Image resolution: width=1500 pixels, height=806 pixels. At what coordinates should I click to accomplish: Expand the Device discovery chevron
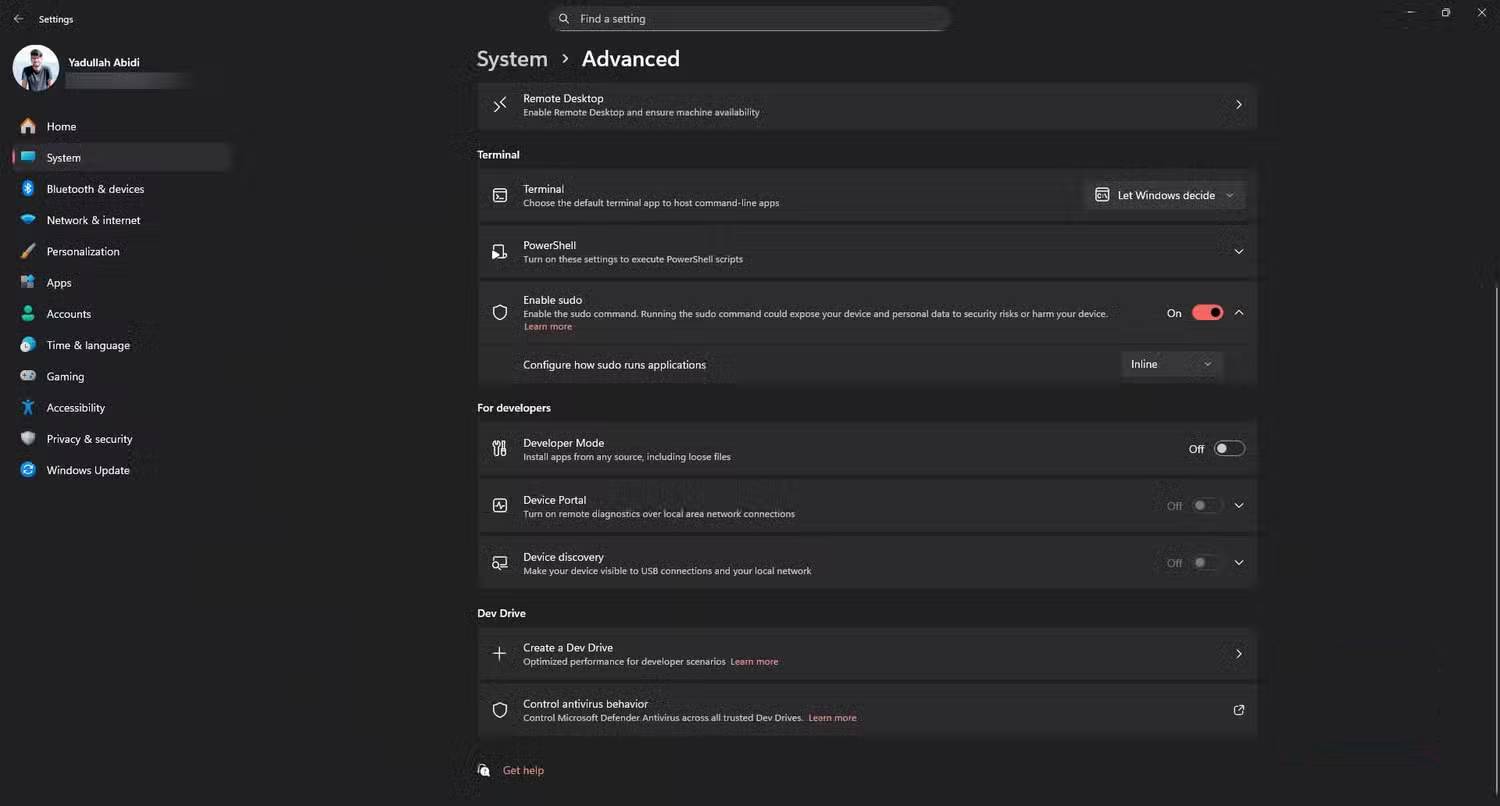click(x=1239, y=563)
